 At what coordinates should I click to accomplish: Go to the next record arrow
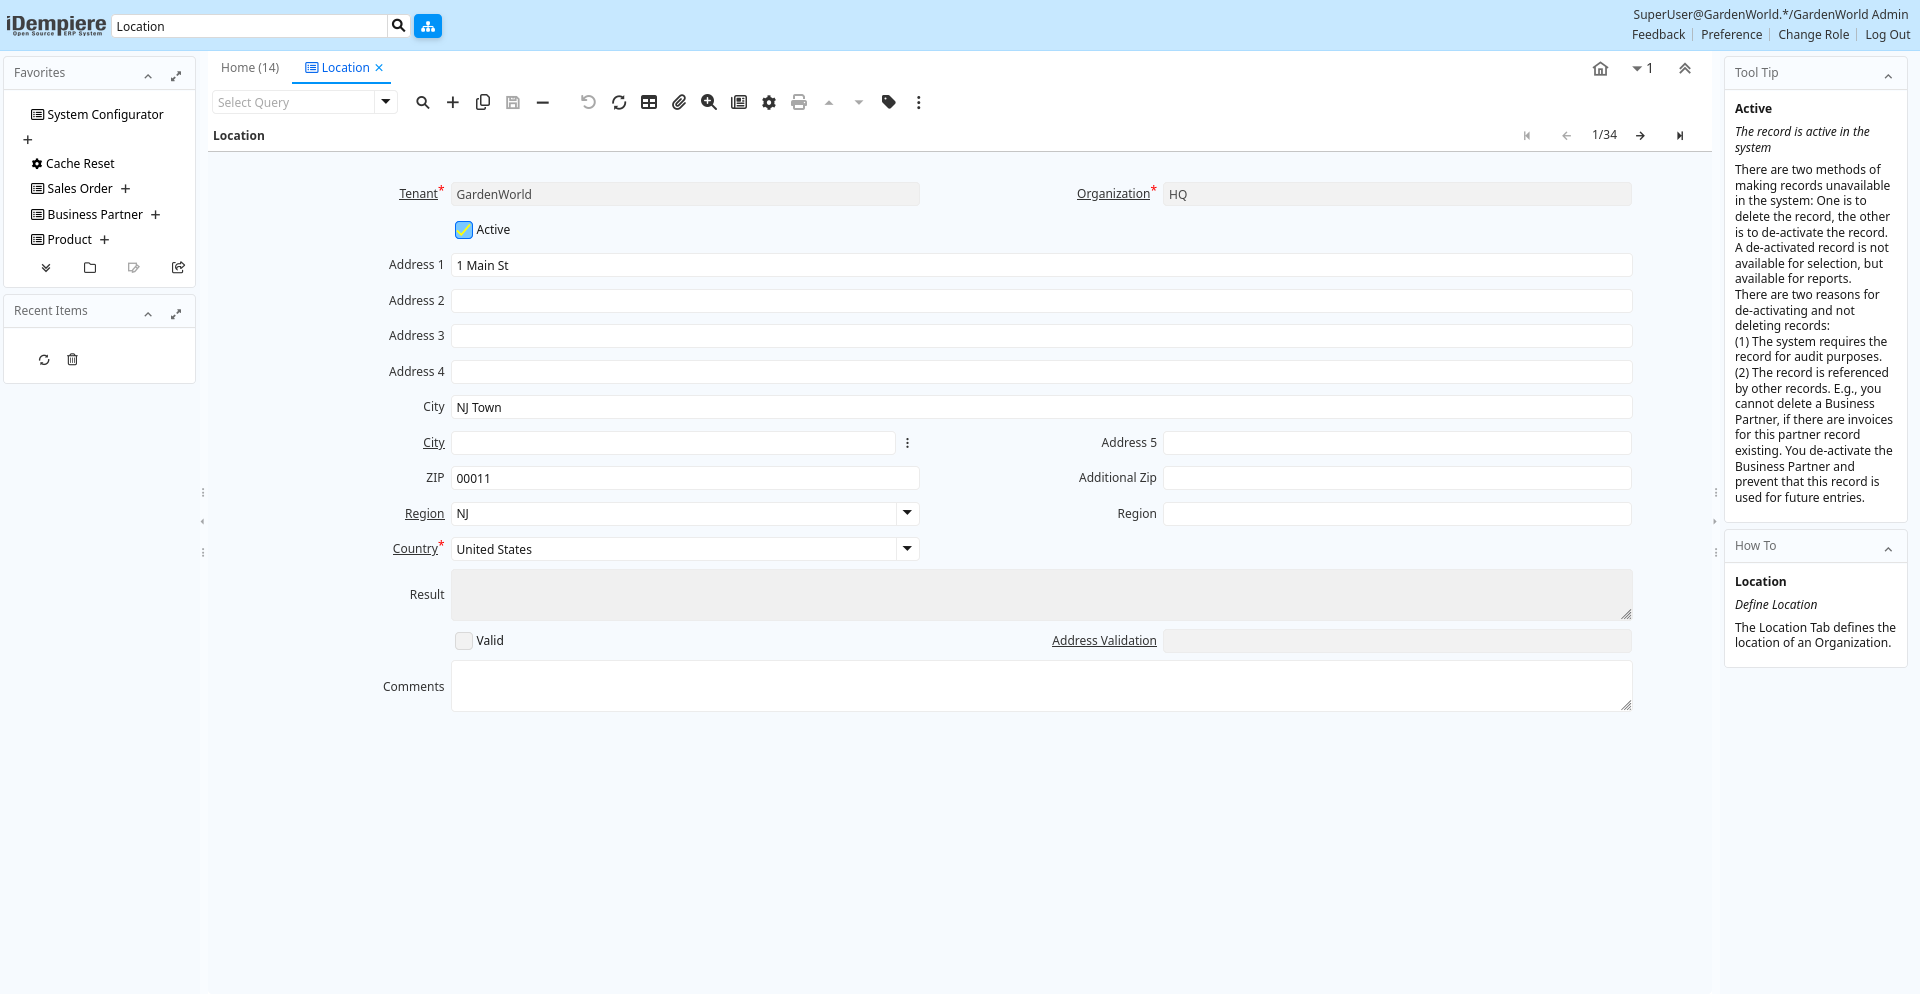1640,136
